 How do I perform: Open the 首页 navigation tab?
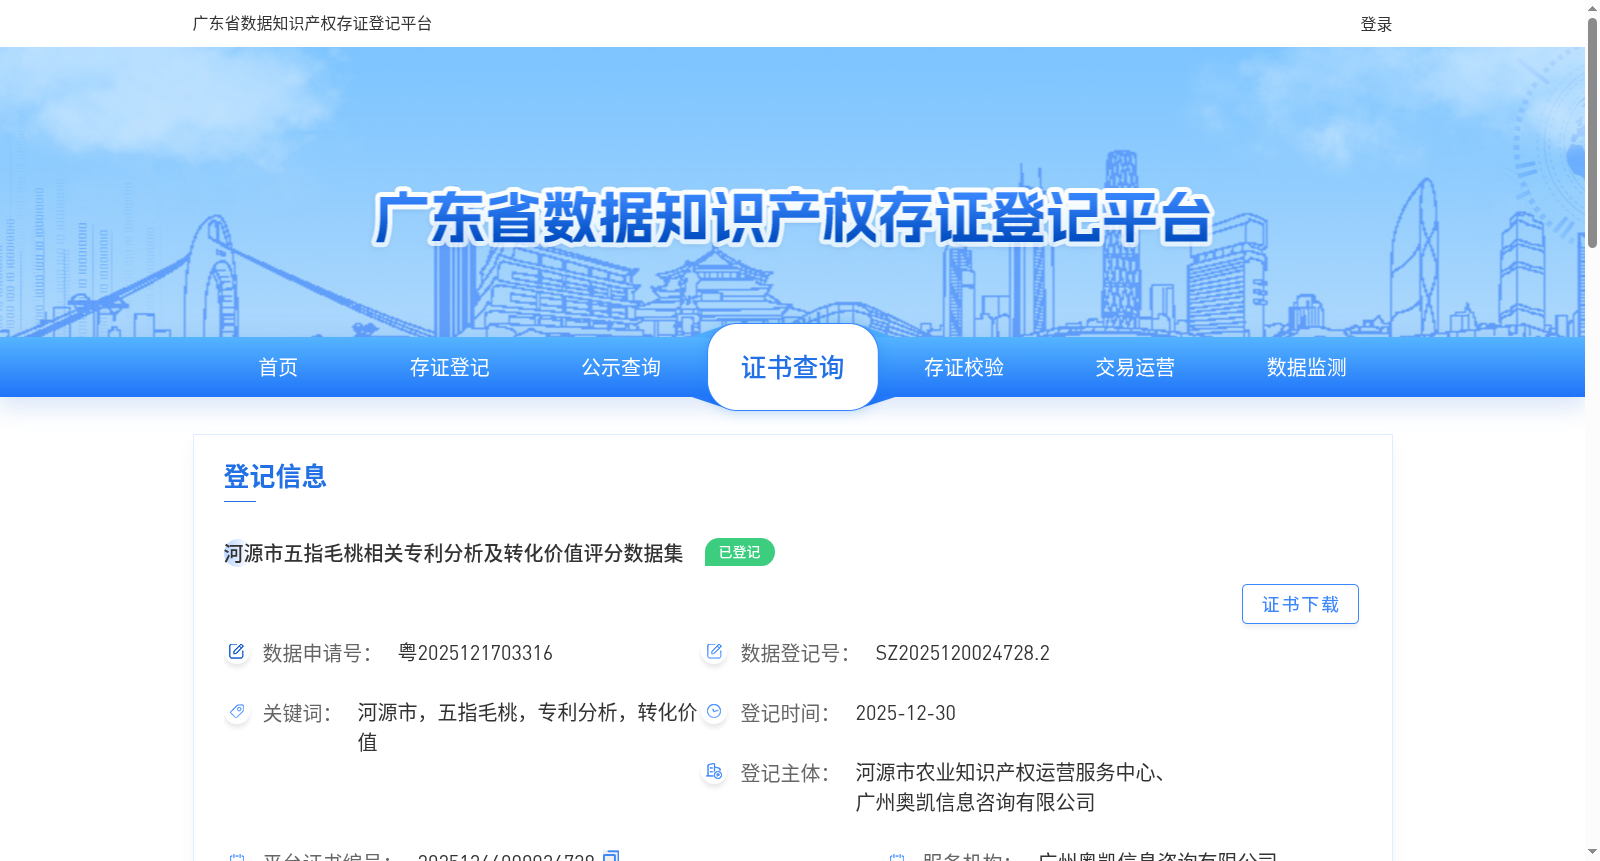point(278,367)
